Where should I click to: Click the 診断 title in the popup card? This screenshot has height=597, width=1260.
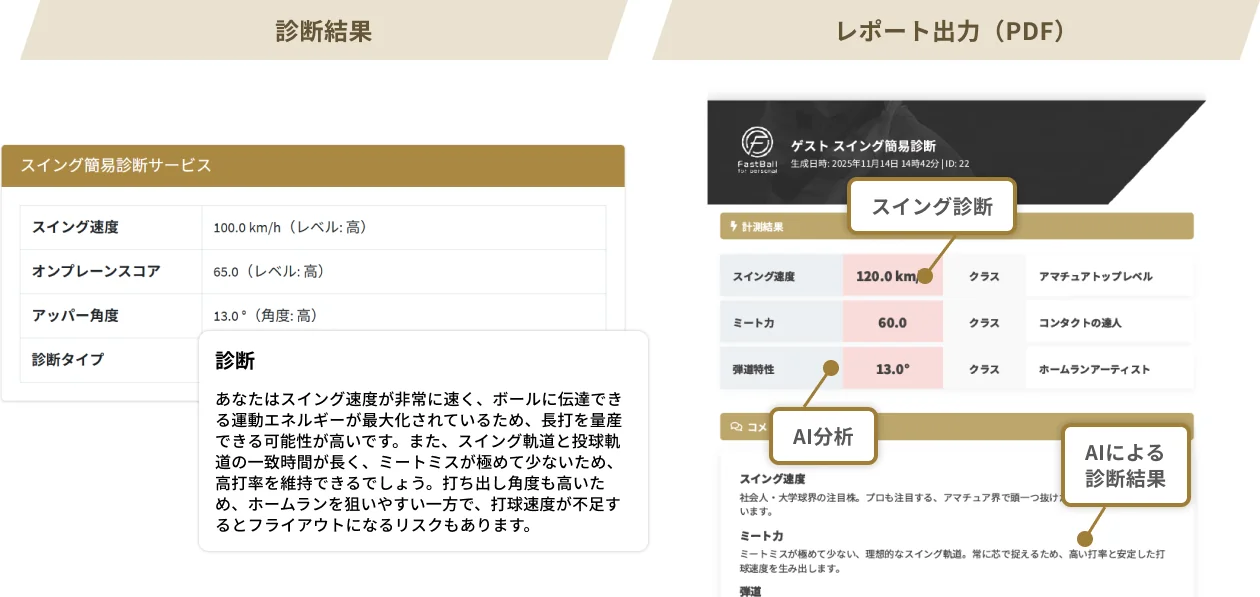point(235,361)
